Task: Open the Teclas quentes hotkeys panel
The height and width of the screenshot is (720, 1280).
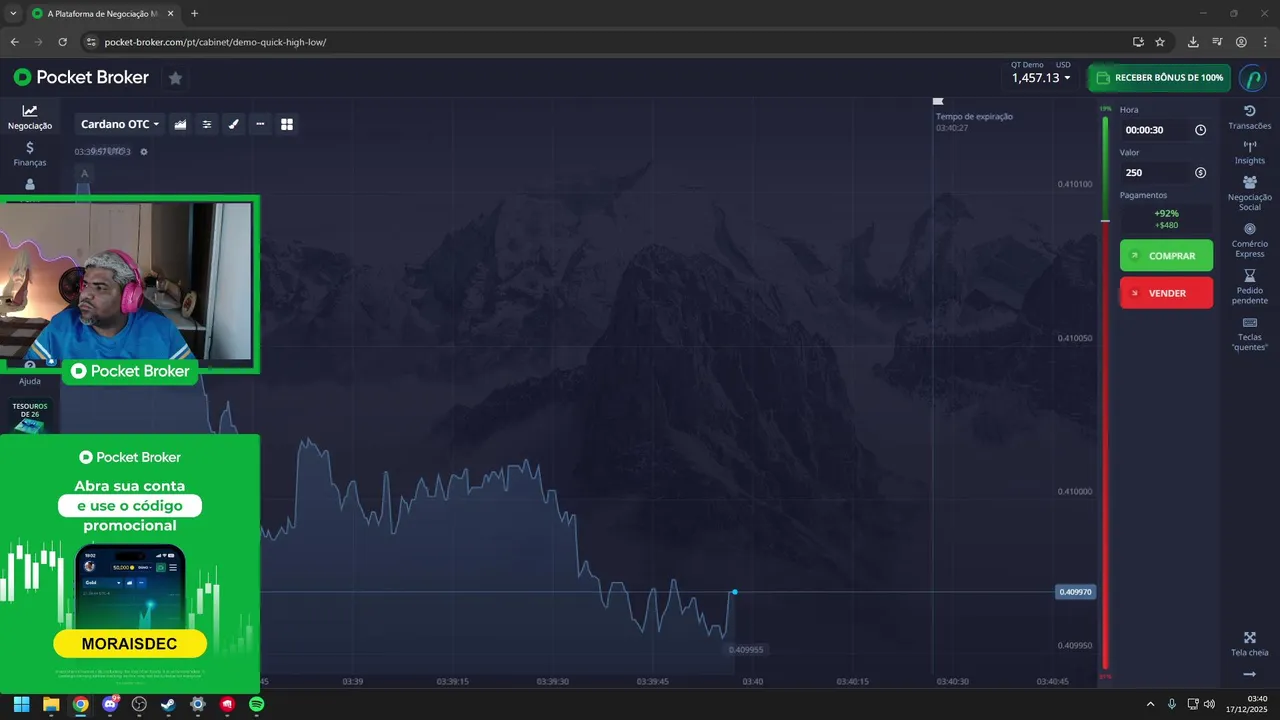Action: pos(1250,334)
